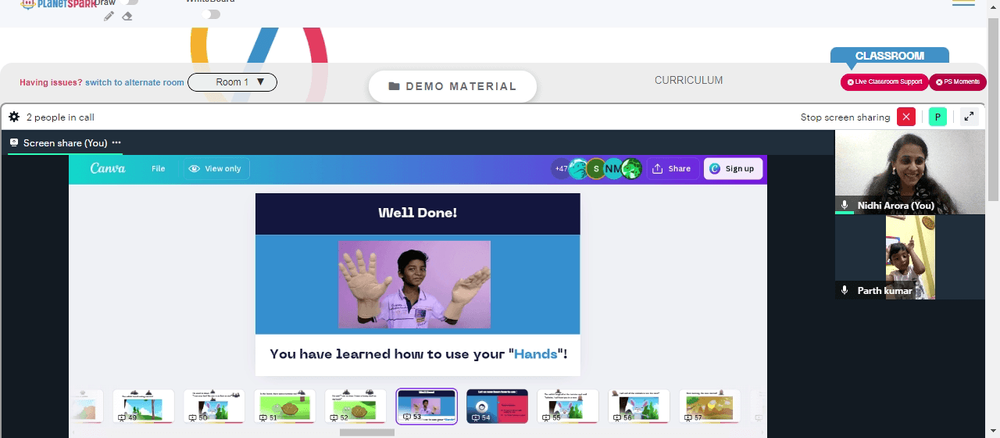Toggle the WhiteBoard switch
Screen dimensions: 1000x438
click(210, 14)
